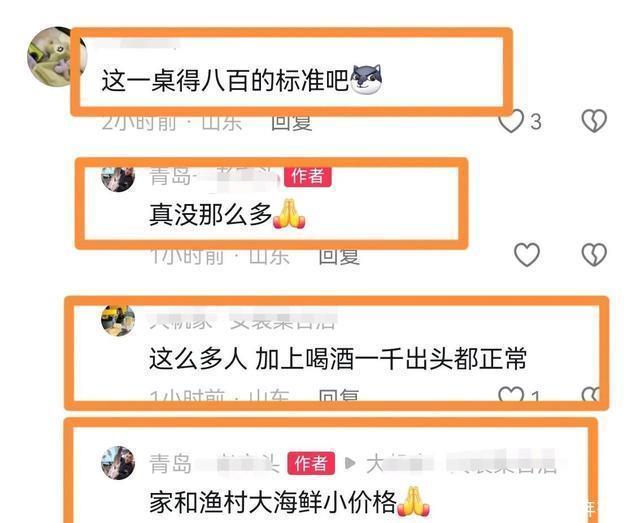This screenshot has width=640, height=523.
Task: Reply to the "一千出头都正常" comment
Action: pos(339,394)
